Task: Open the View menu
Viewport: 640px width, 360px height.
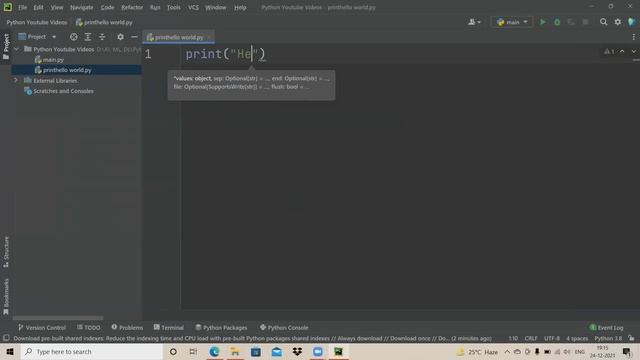Action: point(57,7)
